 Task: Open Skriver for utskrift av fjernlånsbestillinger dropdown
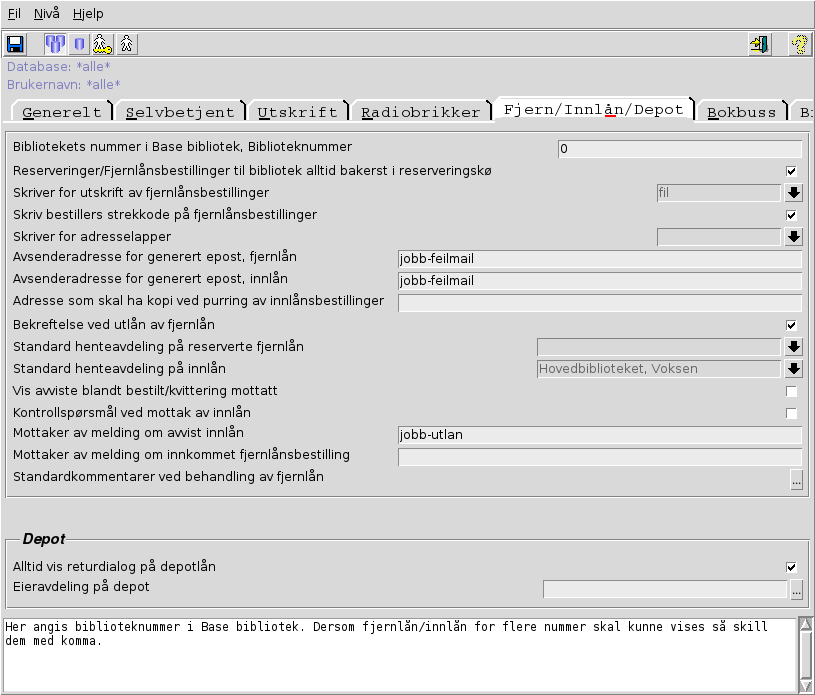[794, 193]
